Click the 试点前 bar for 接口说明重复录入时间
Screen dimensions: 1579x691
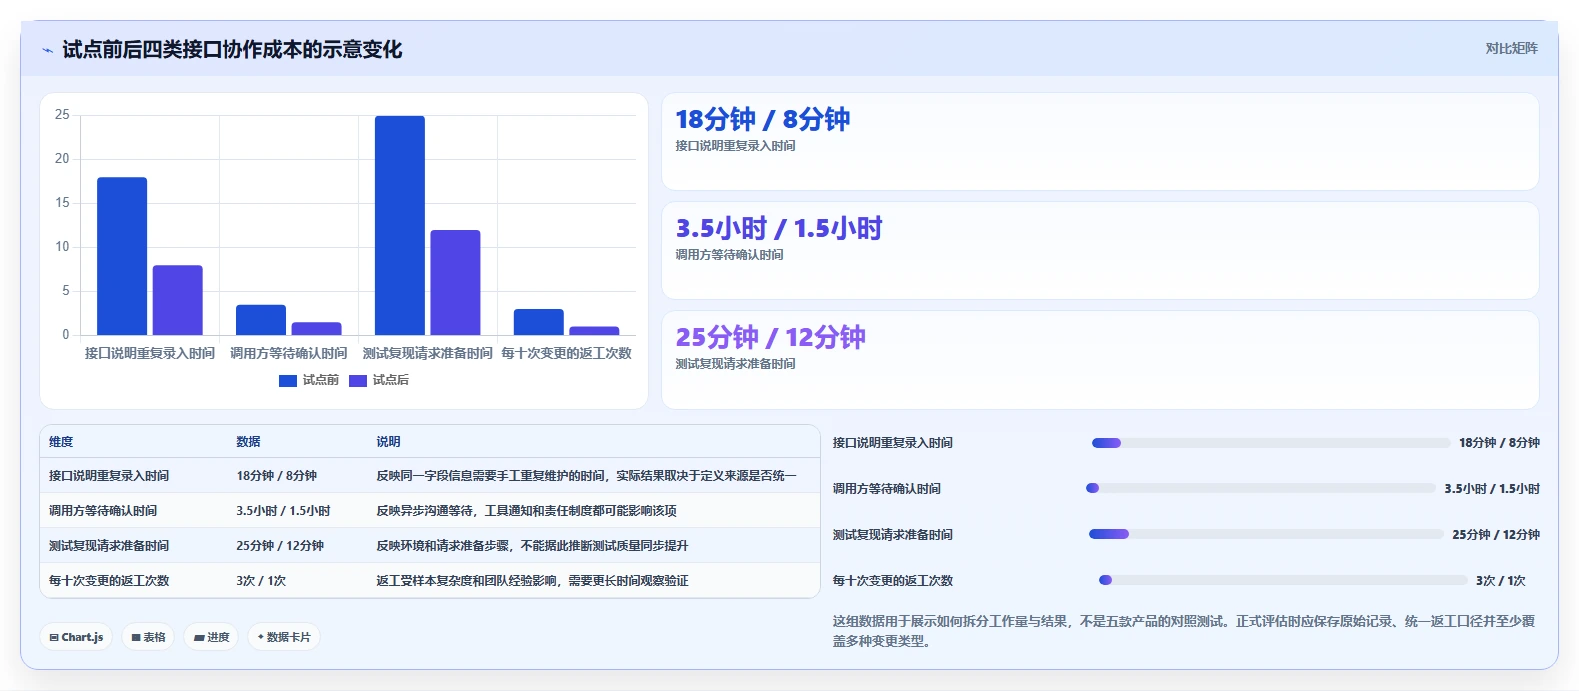122,256
